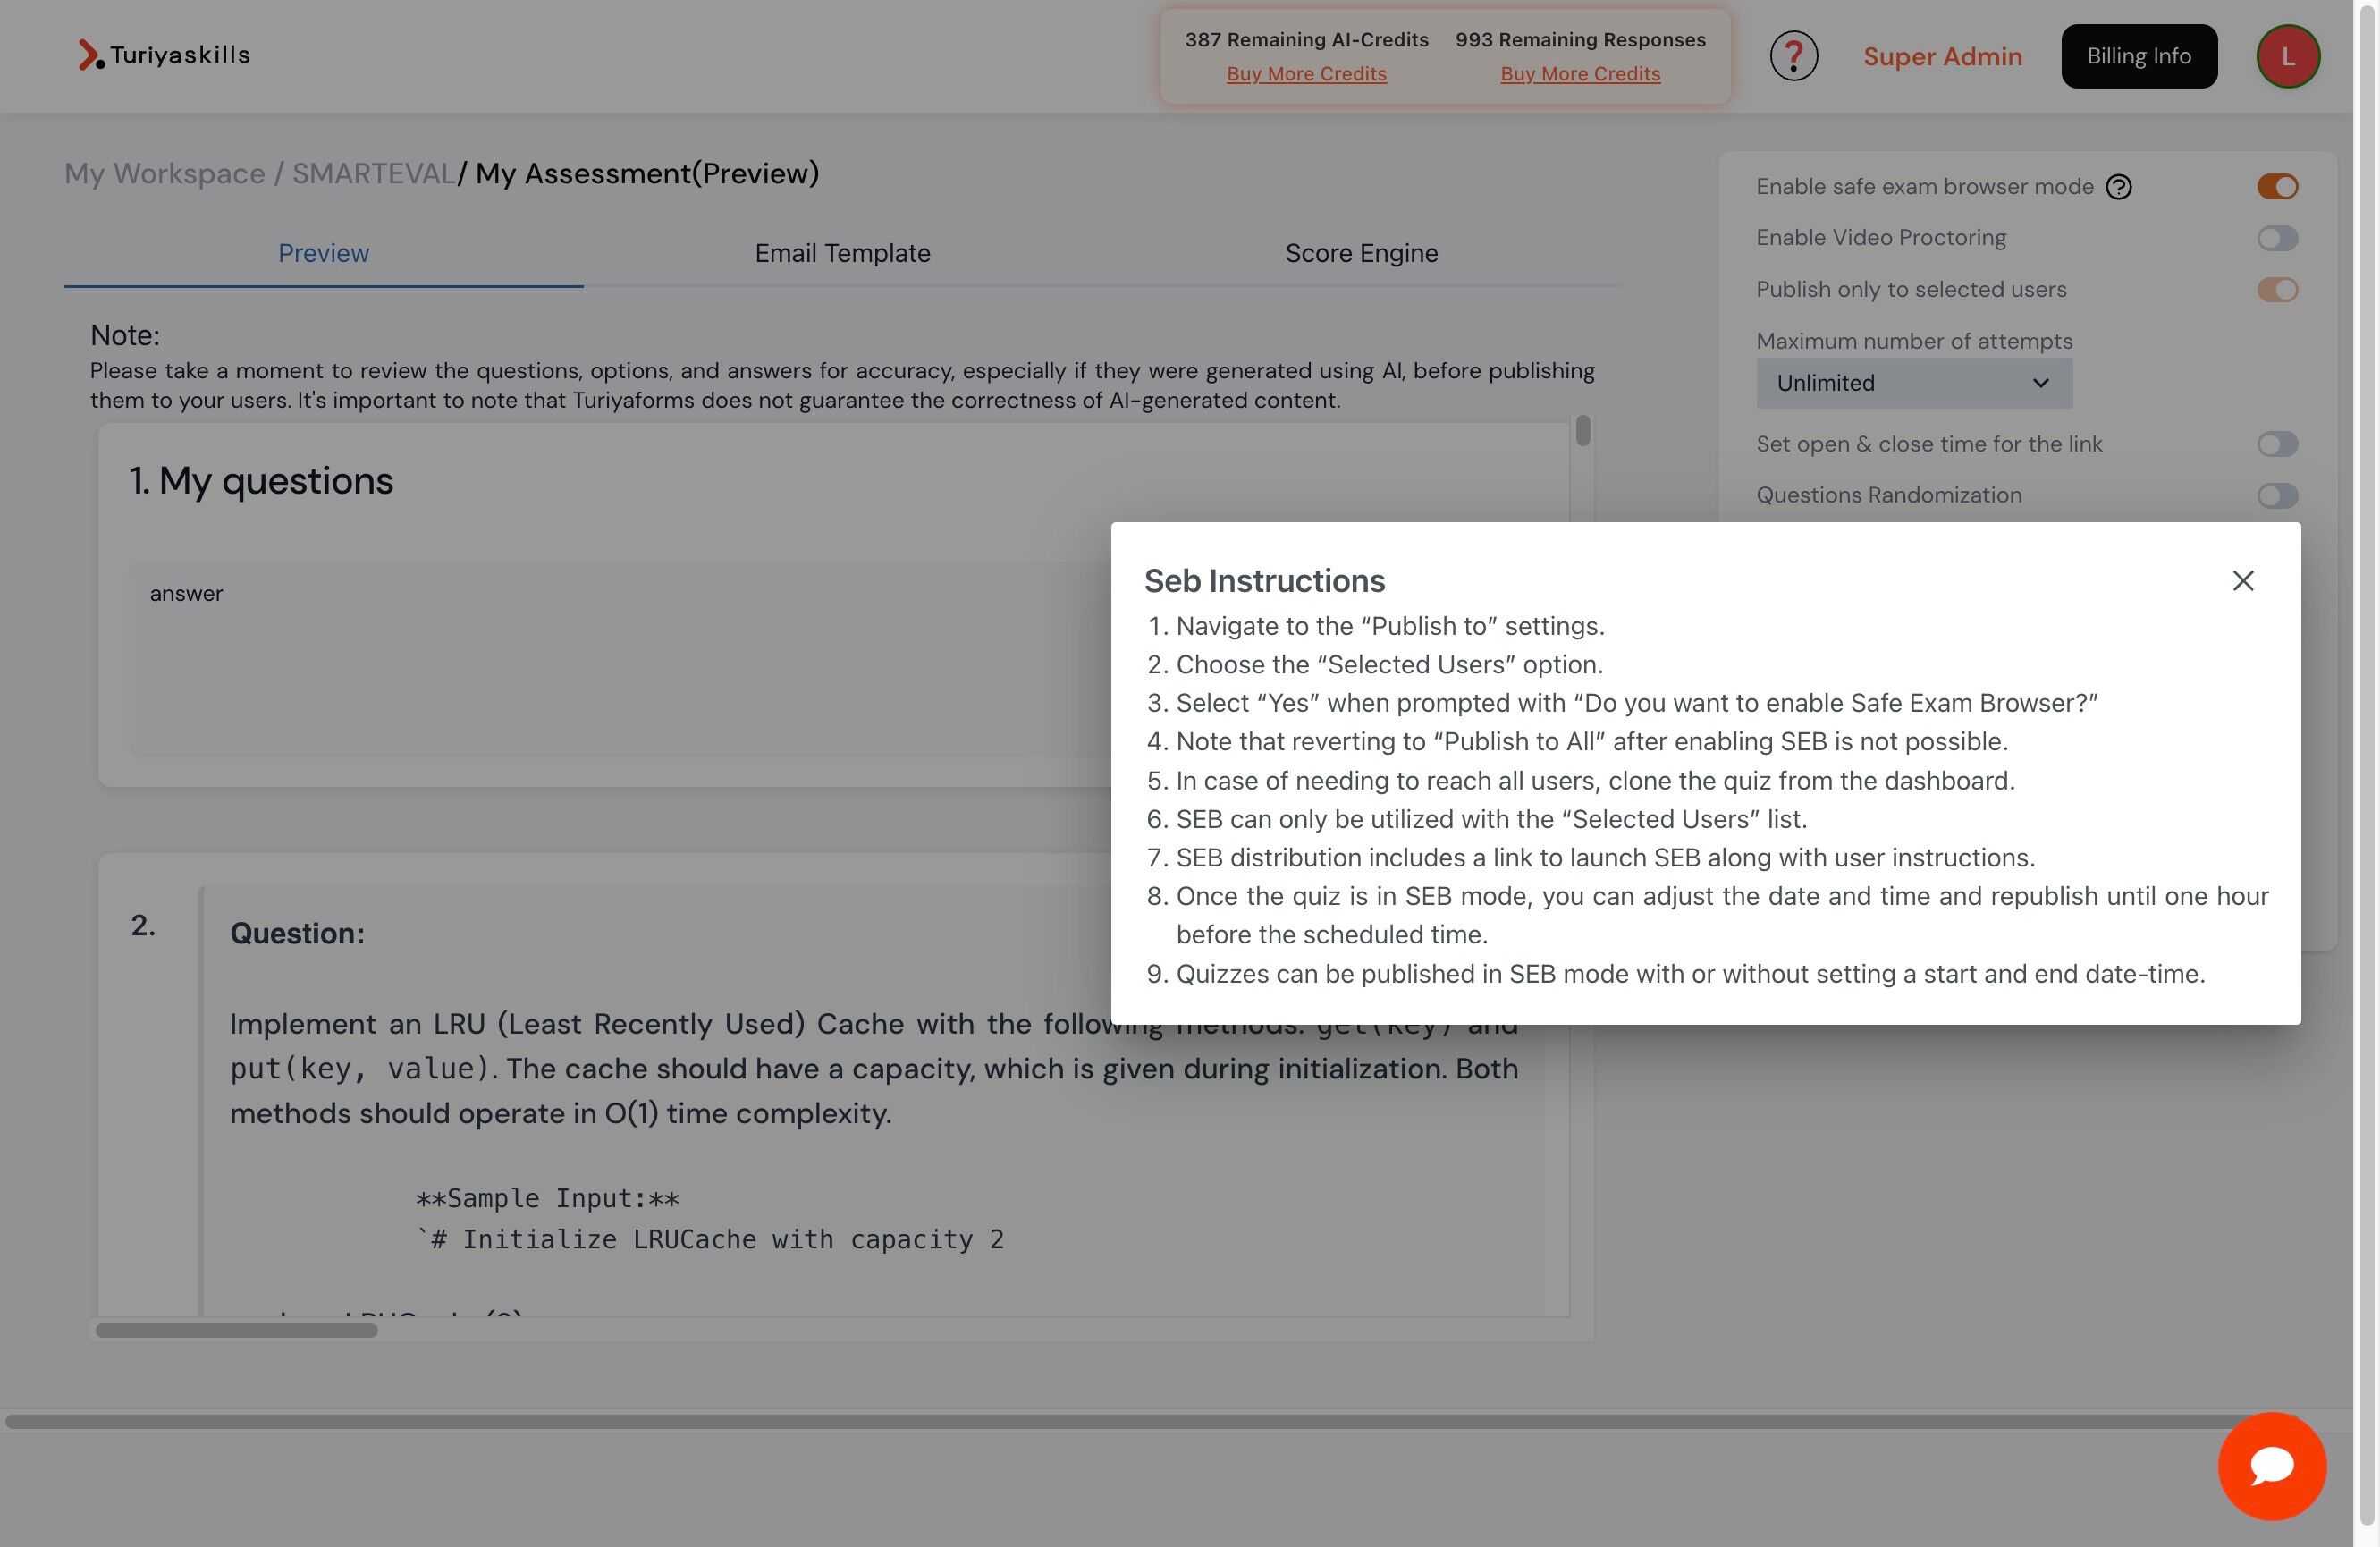Image resolution: width=2380 pixels, height=1547 pixels.
Task: Enable Set open & close time toggle
Action: coord(2276,444)
